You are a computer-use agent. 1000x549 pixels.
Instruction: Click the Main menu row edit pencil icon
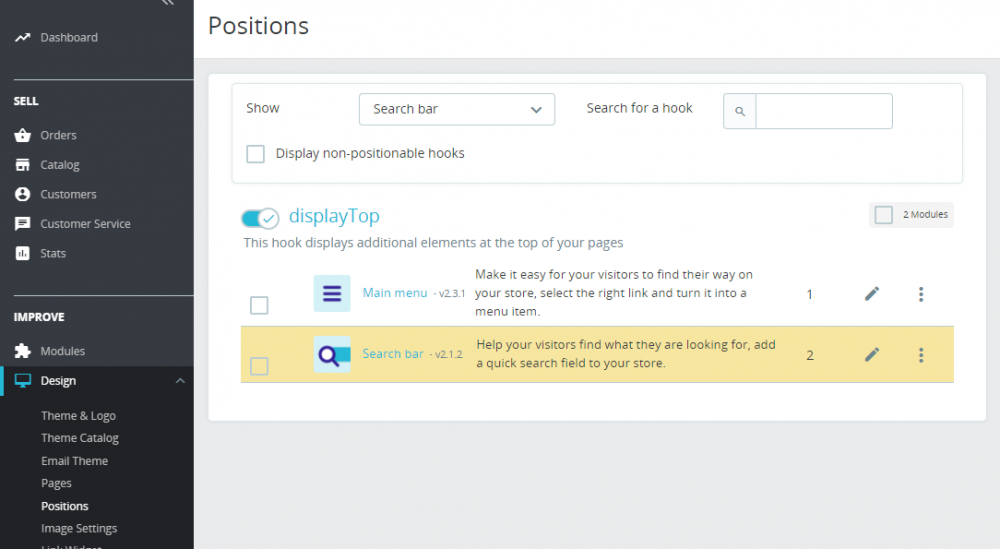[872, 293]
